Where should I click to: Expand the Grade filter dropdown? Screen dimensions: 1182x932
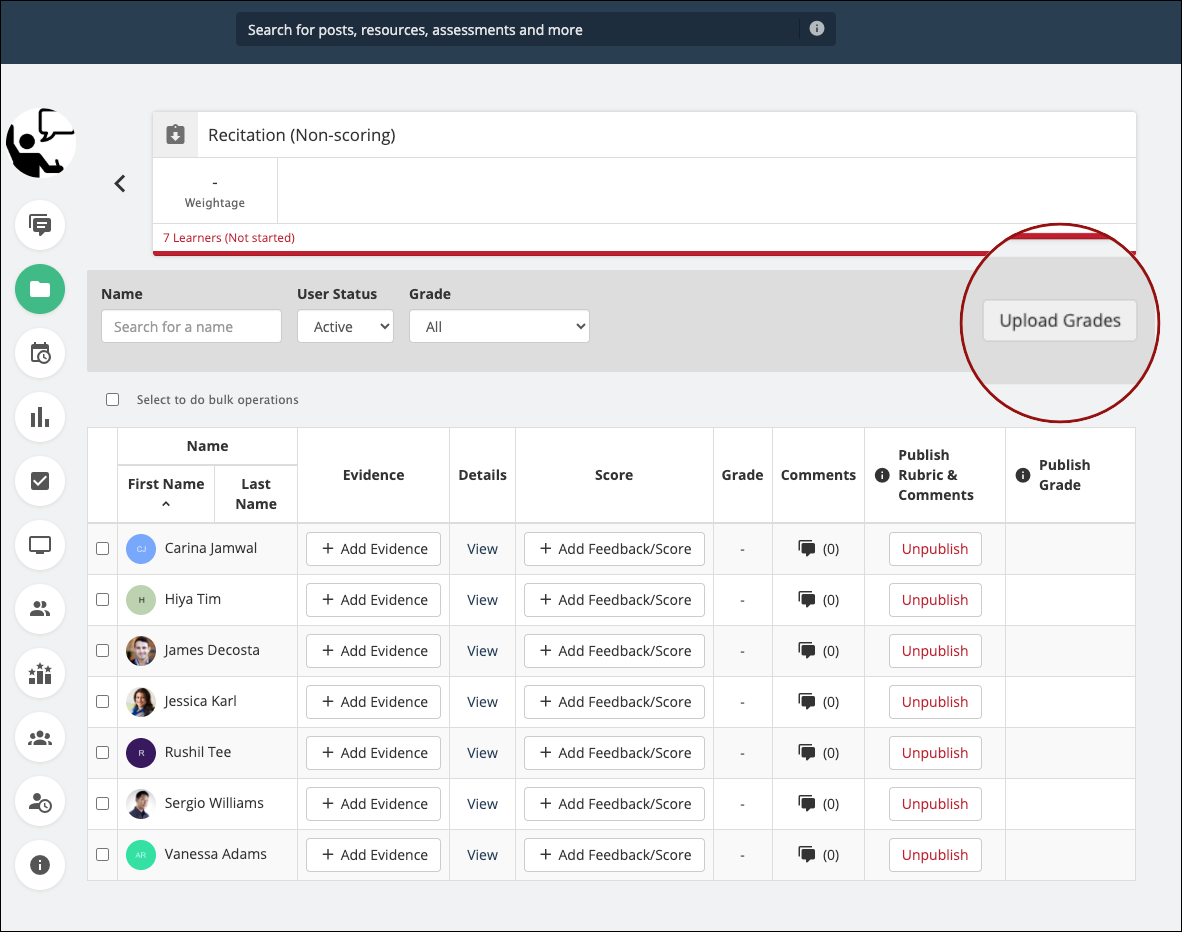[x=499, y=327]
